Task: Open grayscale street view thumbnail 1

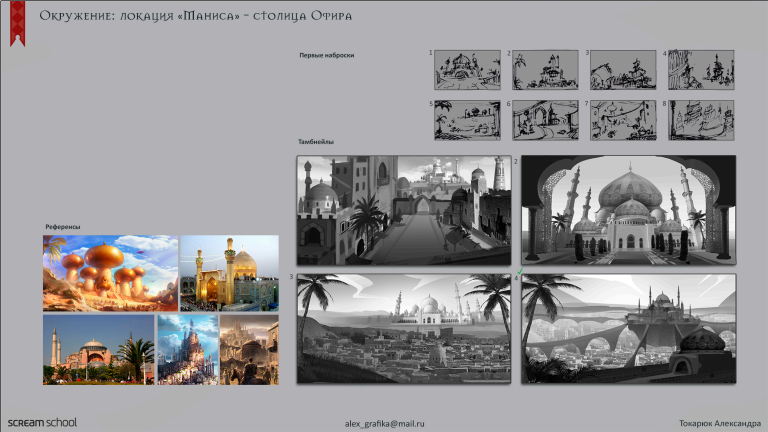Action: click(x=404, y=211)
